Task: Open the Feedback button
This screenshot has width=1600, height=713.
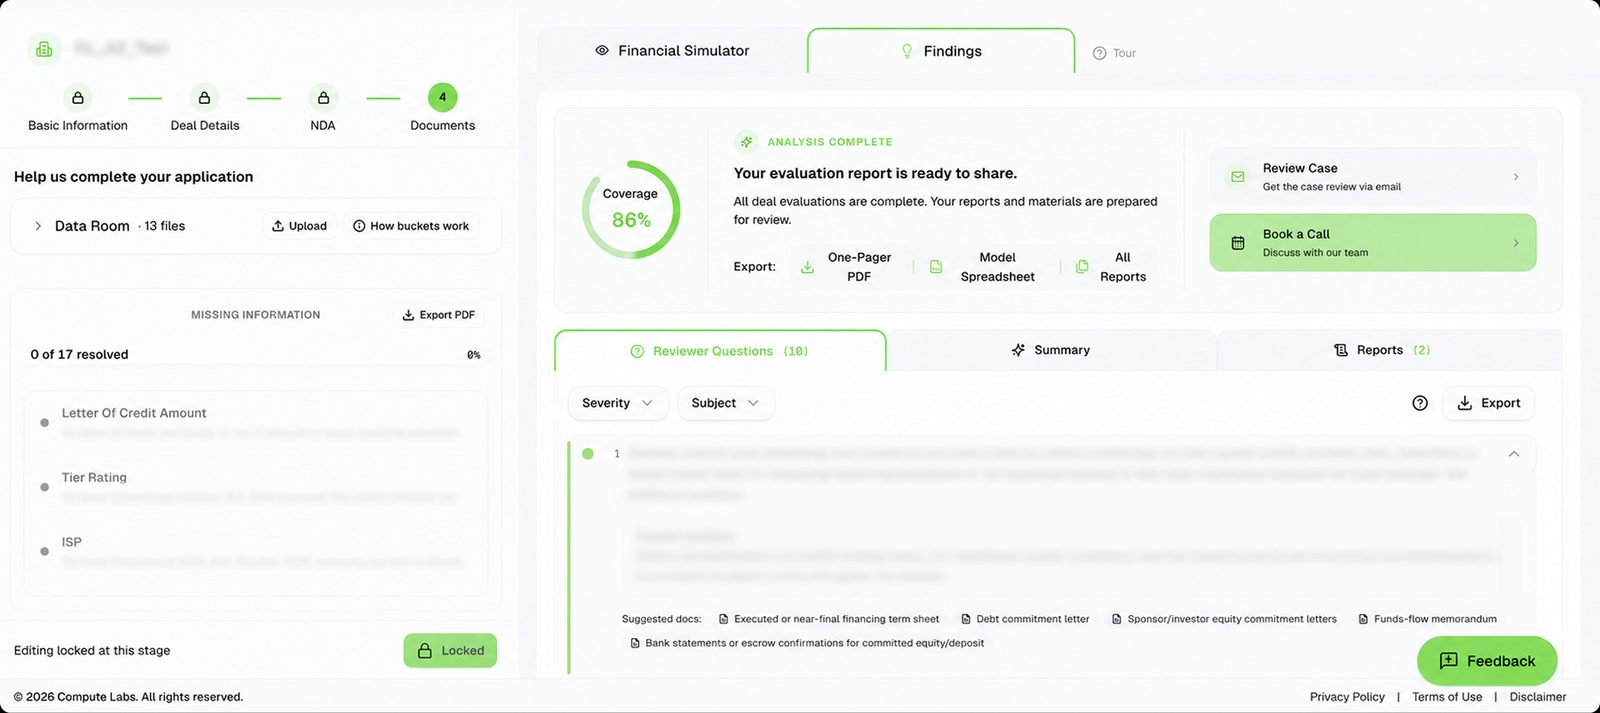Action: tap(1487, 661)
